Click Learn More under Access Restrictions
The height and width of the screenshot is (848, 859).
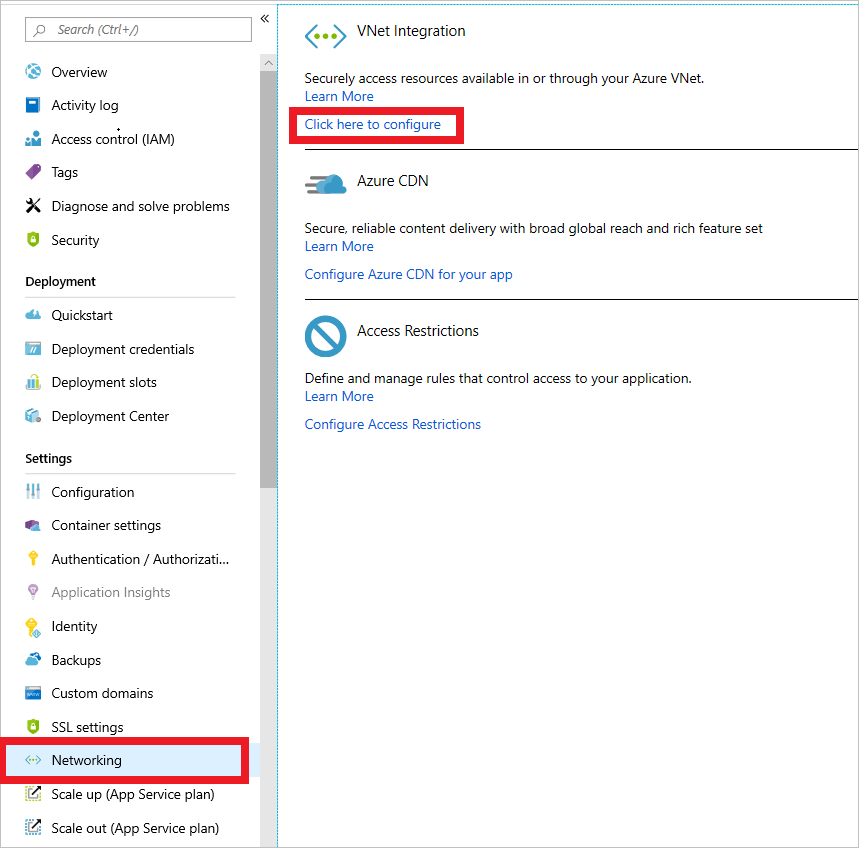tap(339, 397)
